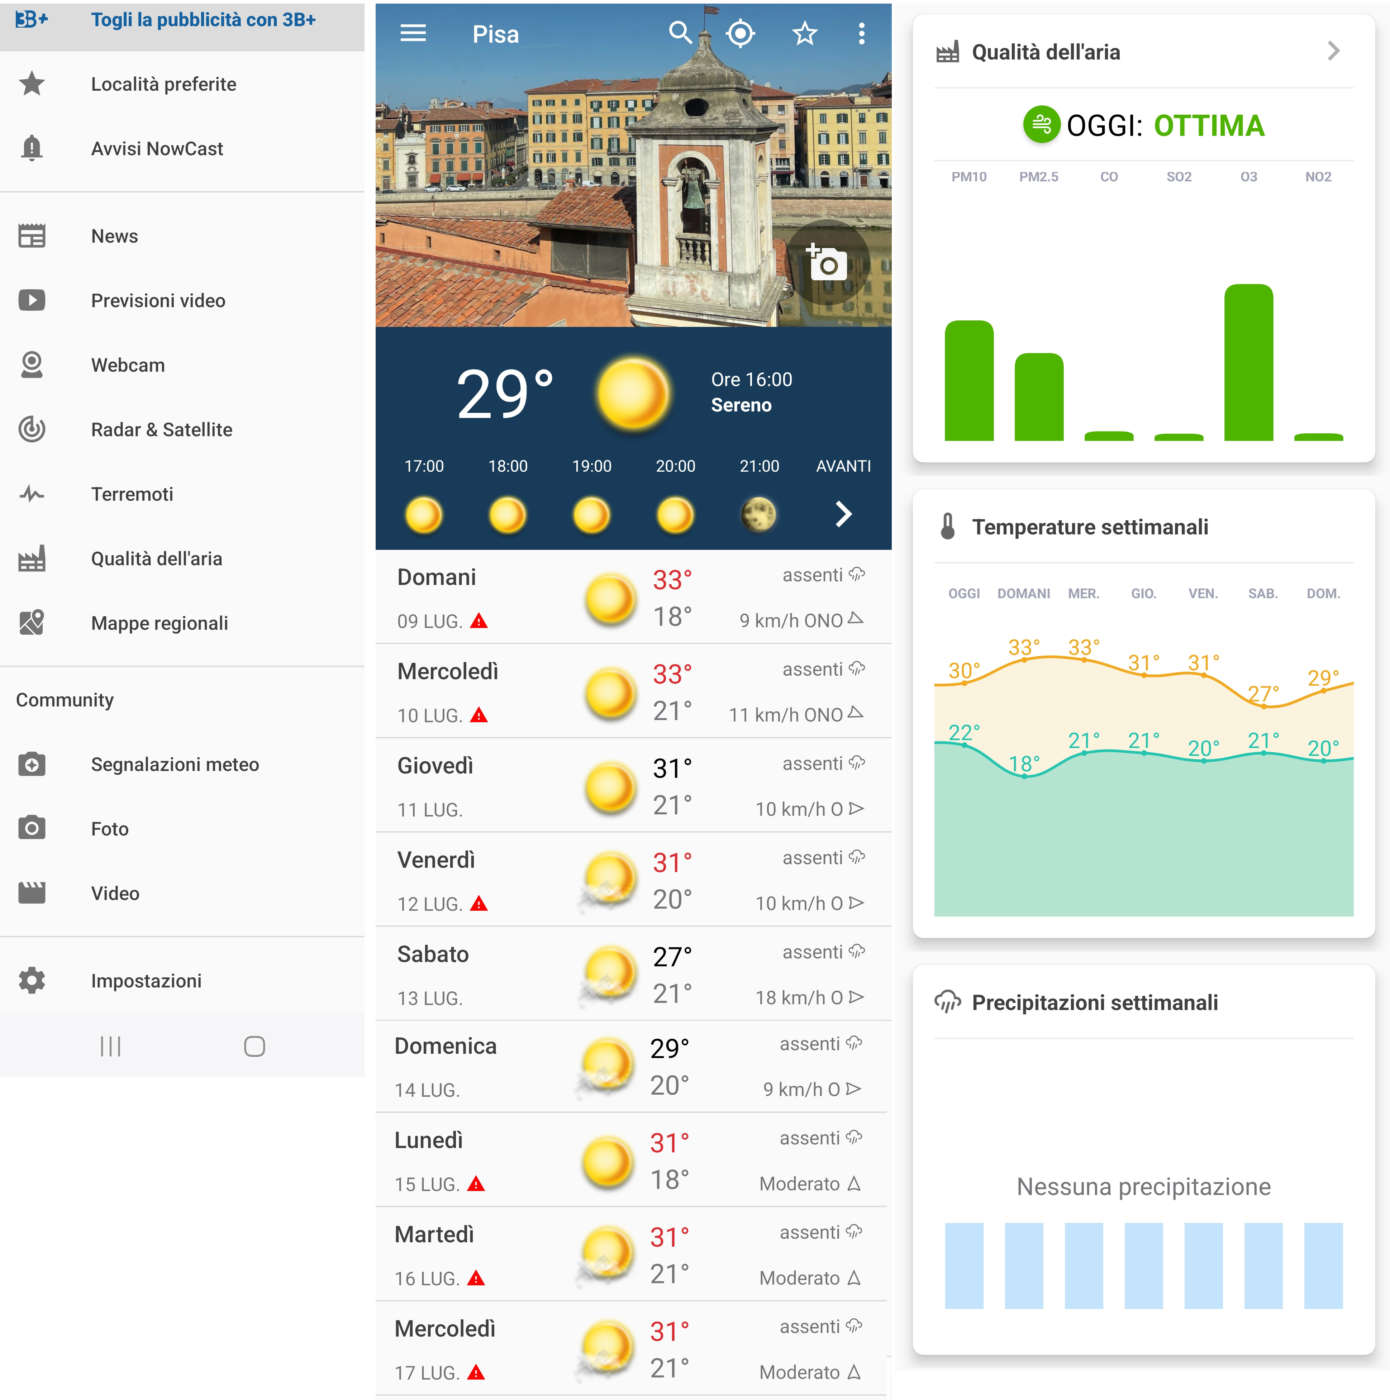Open Qualità dell'aria from the sidebar
1390x1400 pixels.
156,558
